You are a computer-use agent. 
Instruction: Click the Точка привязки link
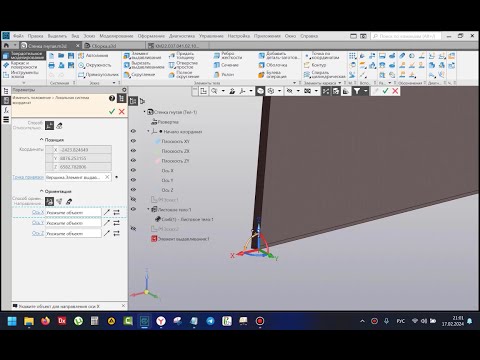[28, 177]
